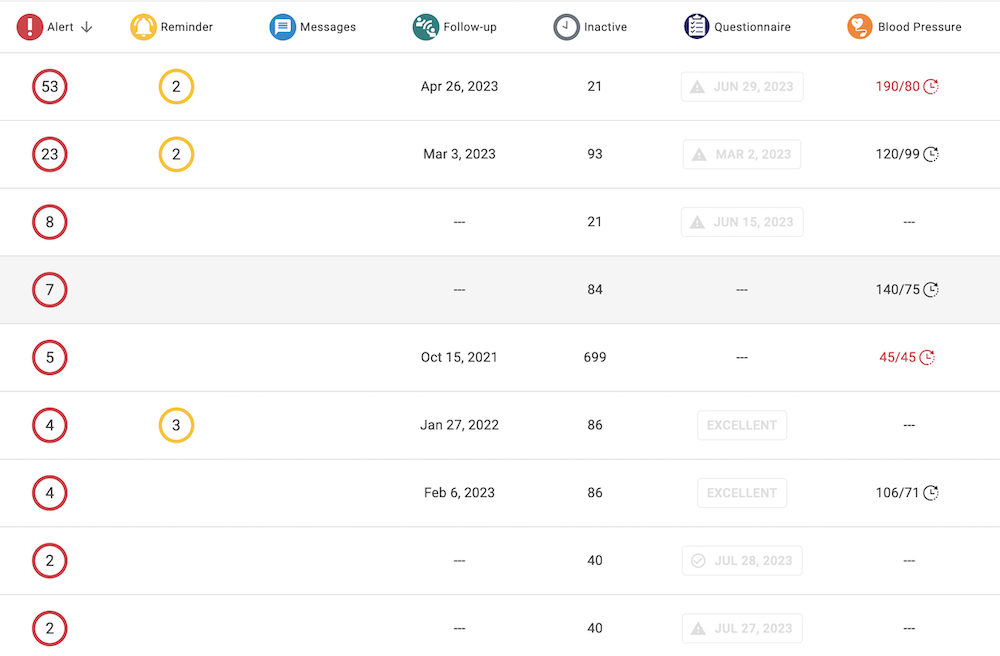The image size is (1000, 656).
Task: Click EXCELLENT badge in Feb 6, 2023 row
Action: (742, 493)
